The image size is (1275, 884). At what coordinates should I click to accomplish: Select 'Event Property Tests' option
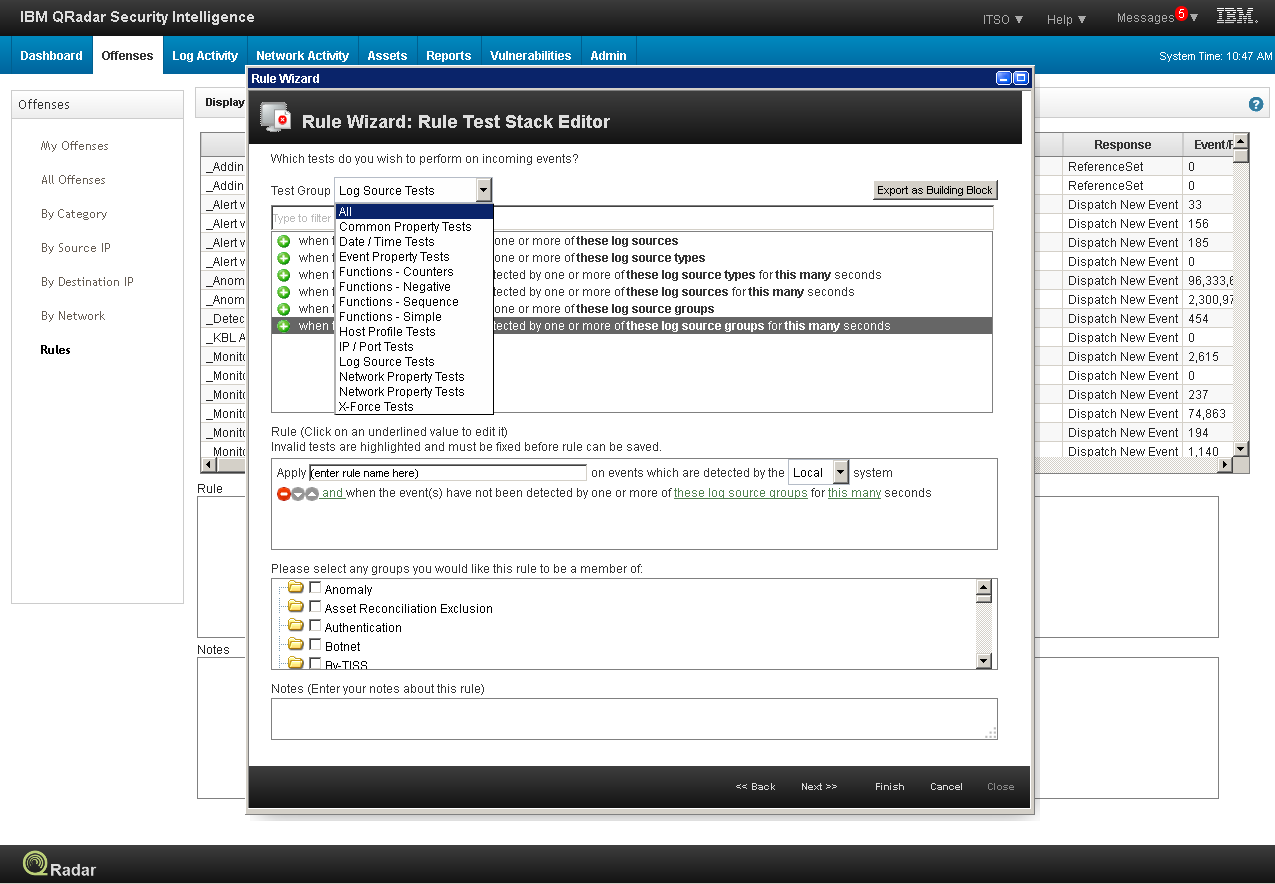[414, 257]
